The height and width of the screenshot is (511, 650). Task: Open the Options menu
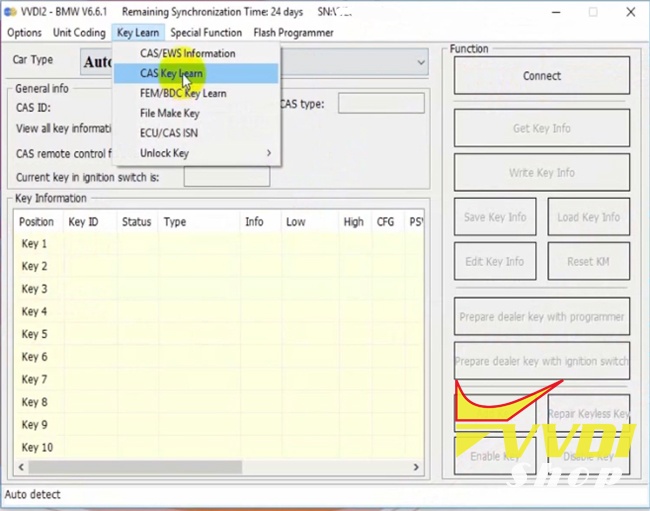(24, 33)
